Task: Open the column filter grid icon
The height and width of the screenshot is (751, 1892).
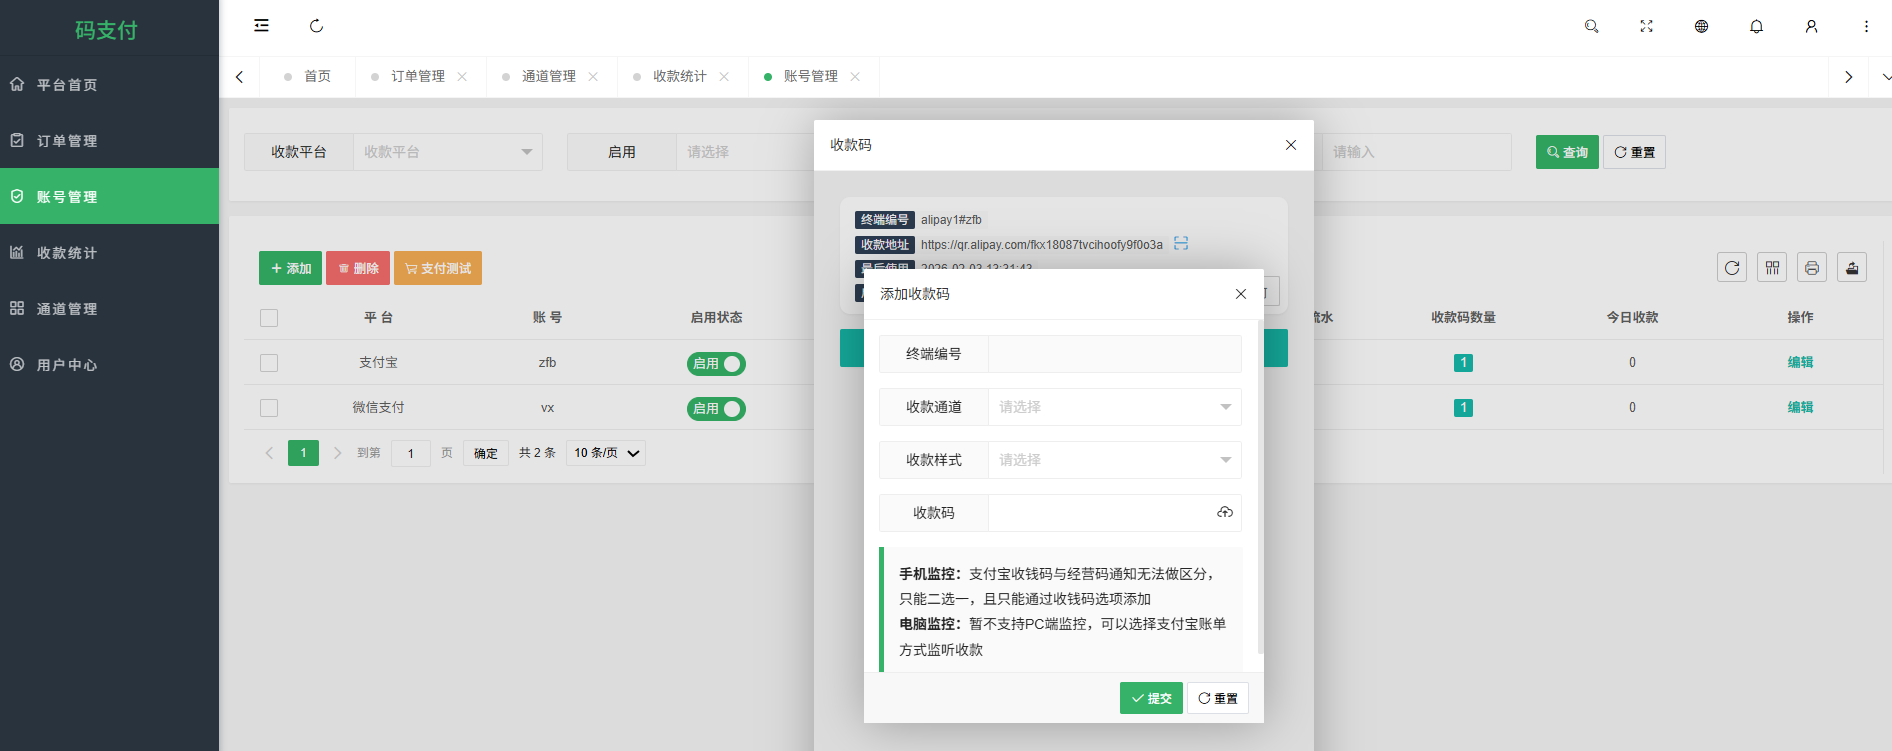Action: [x=1772, y=267]
